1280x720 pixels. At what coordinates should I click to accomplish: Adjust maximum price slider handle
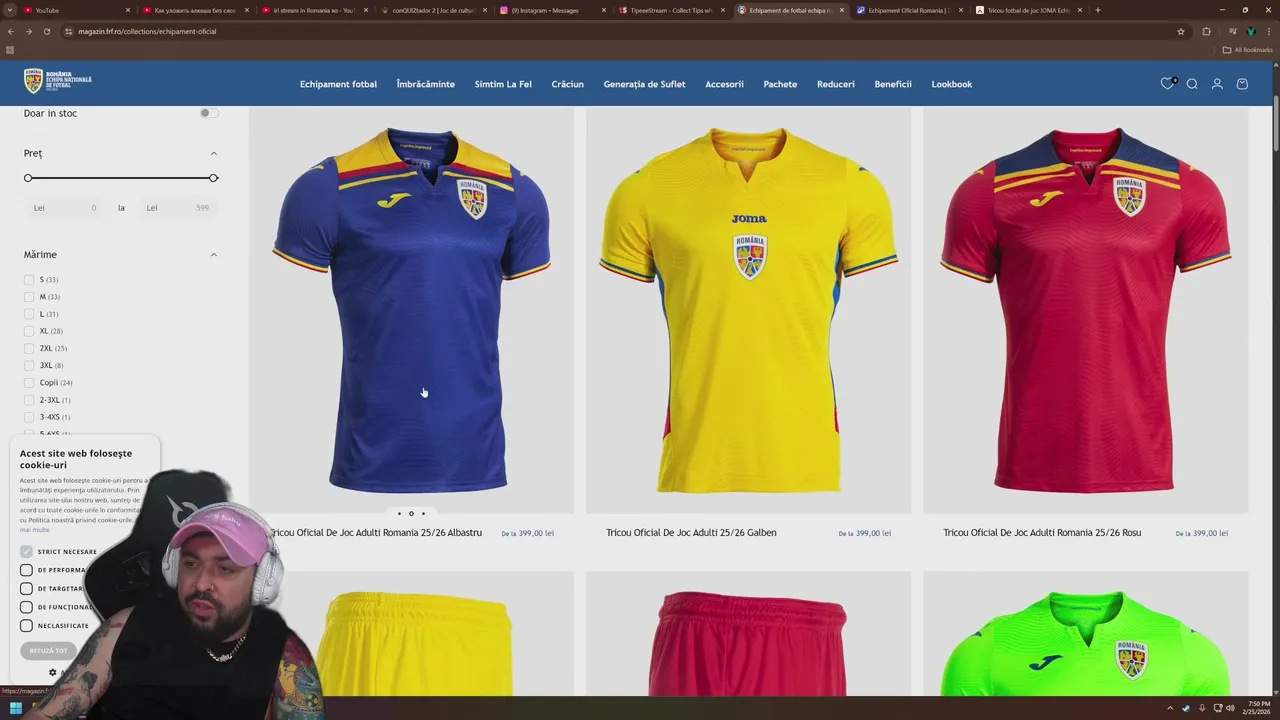213,178
